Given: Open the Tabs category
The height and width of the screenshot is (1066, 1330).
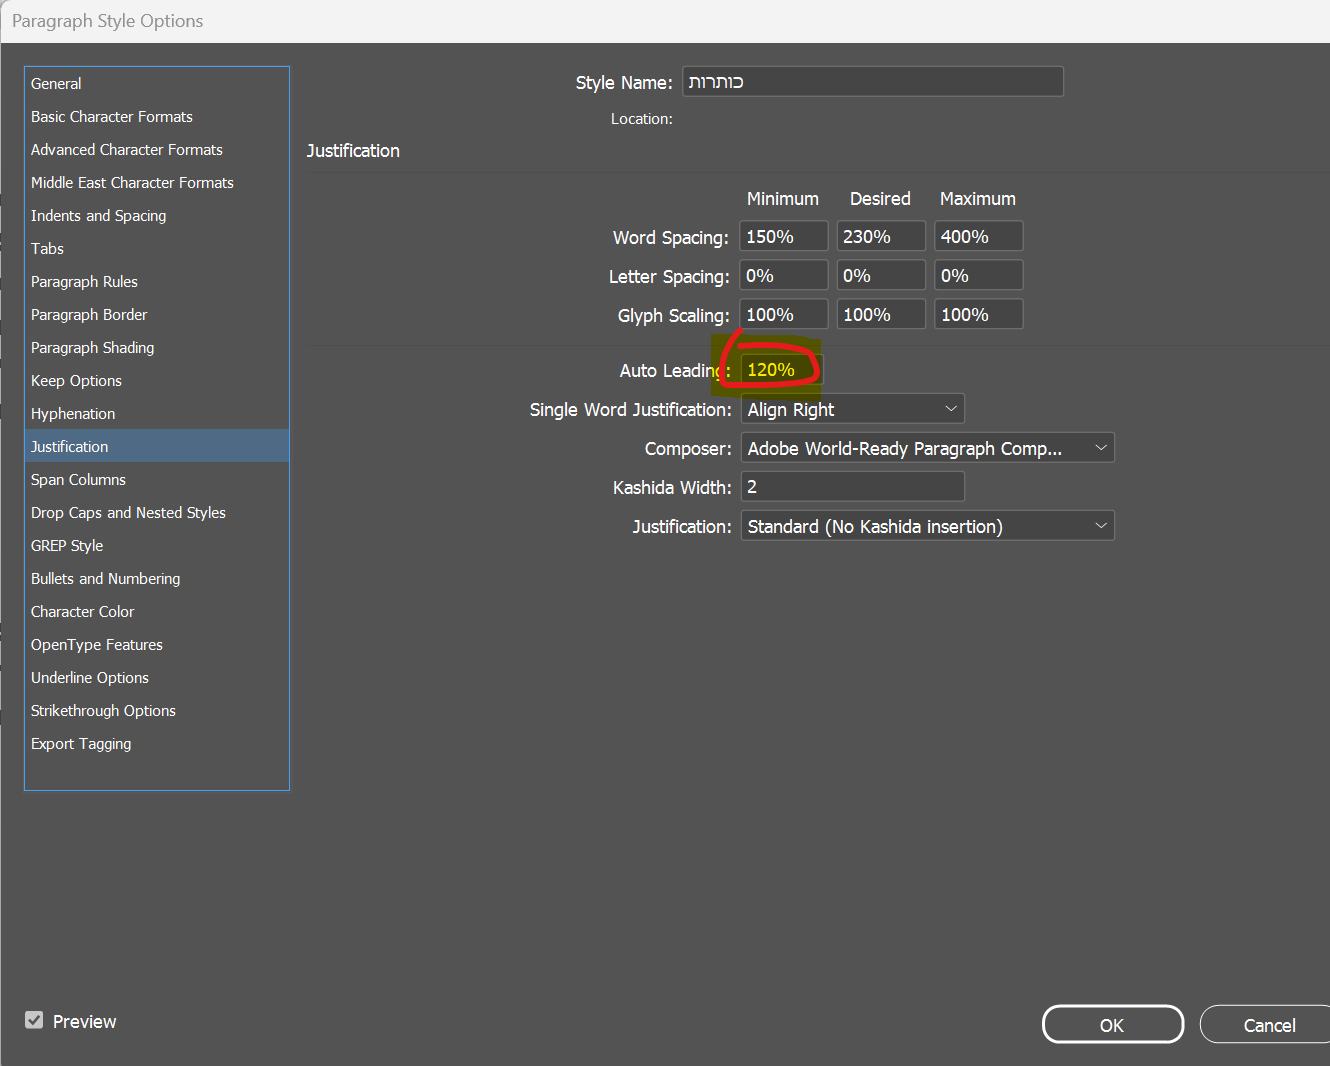Looking at the screenshot, I should pyautogui.click(x=157, y=249).
